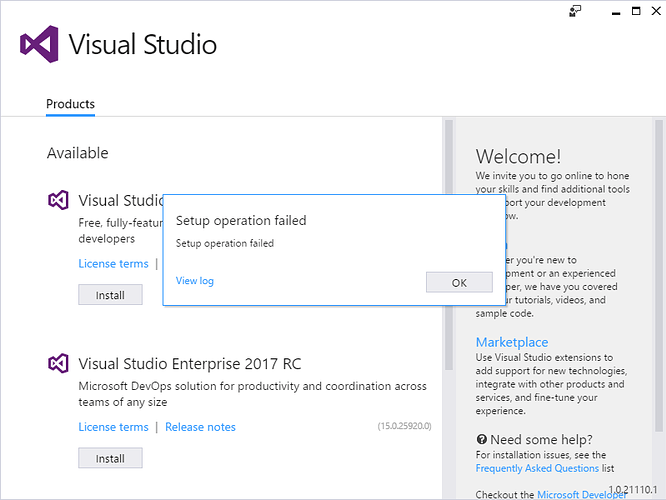Click the Welcome! heading
The image size is (666, 500).
[518, 156]
